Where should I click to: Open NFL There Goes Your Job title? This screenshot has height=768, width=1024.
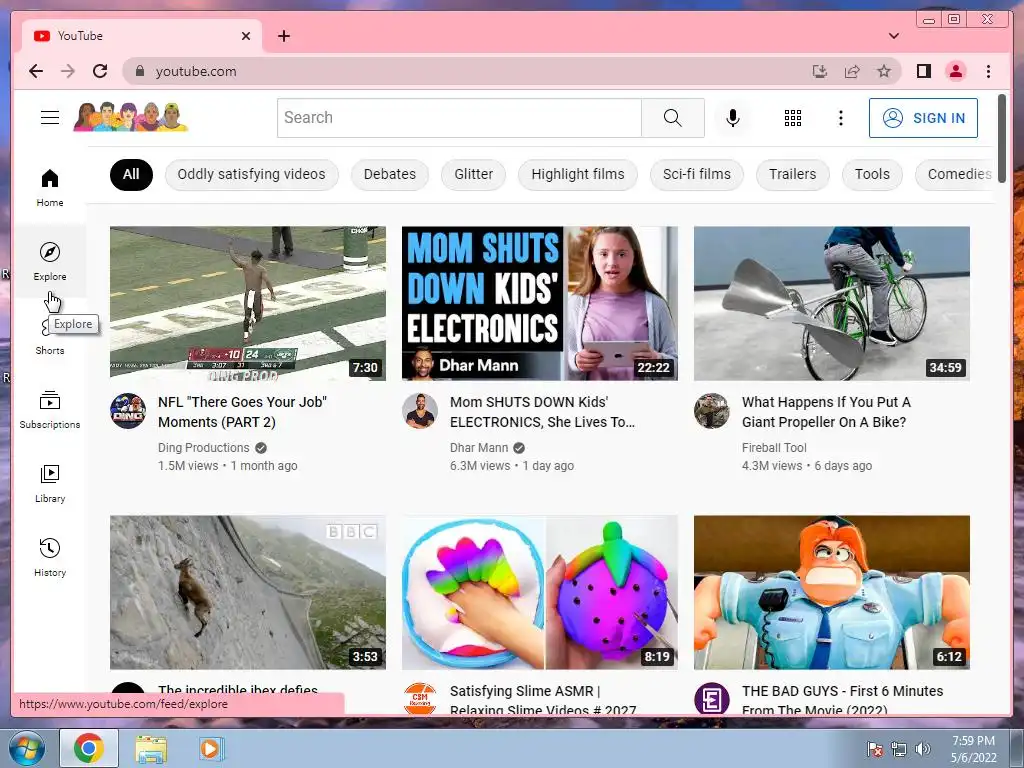242,412
